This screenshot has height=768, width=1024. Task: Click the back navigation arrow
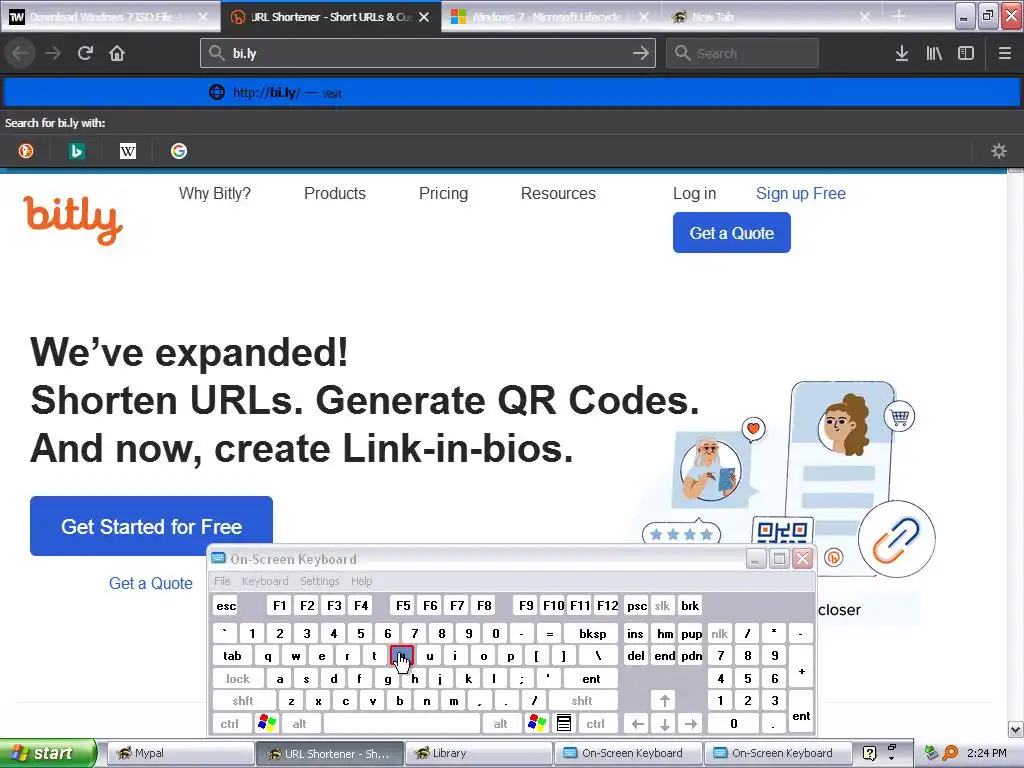[x=20, y=53]
